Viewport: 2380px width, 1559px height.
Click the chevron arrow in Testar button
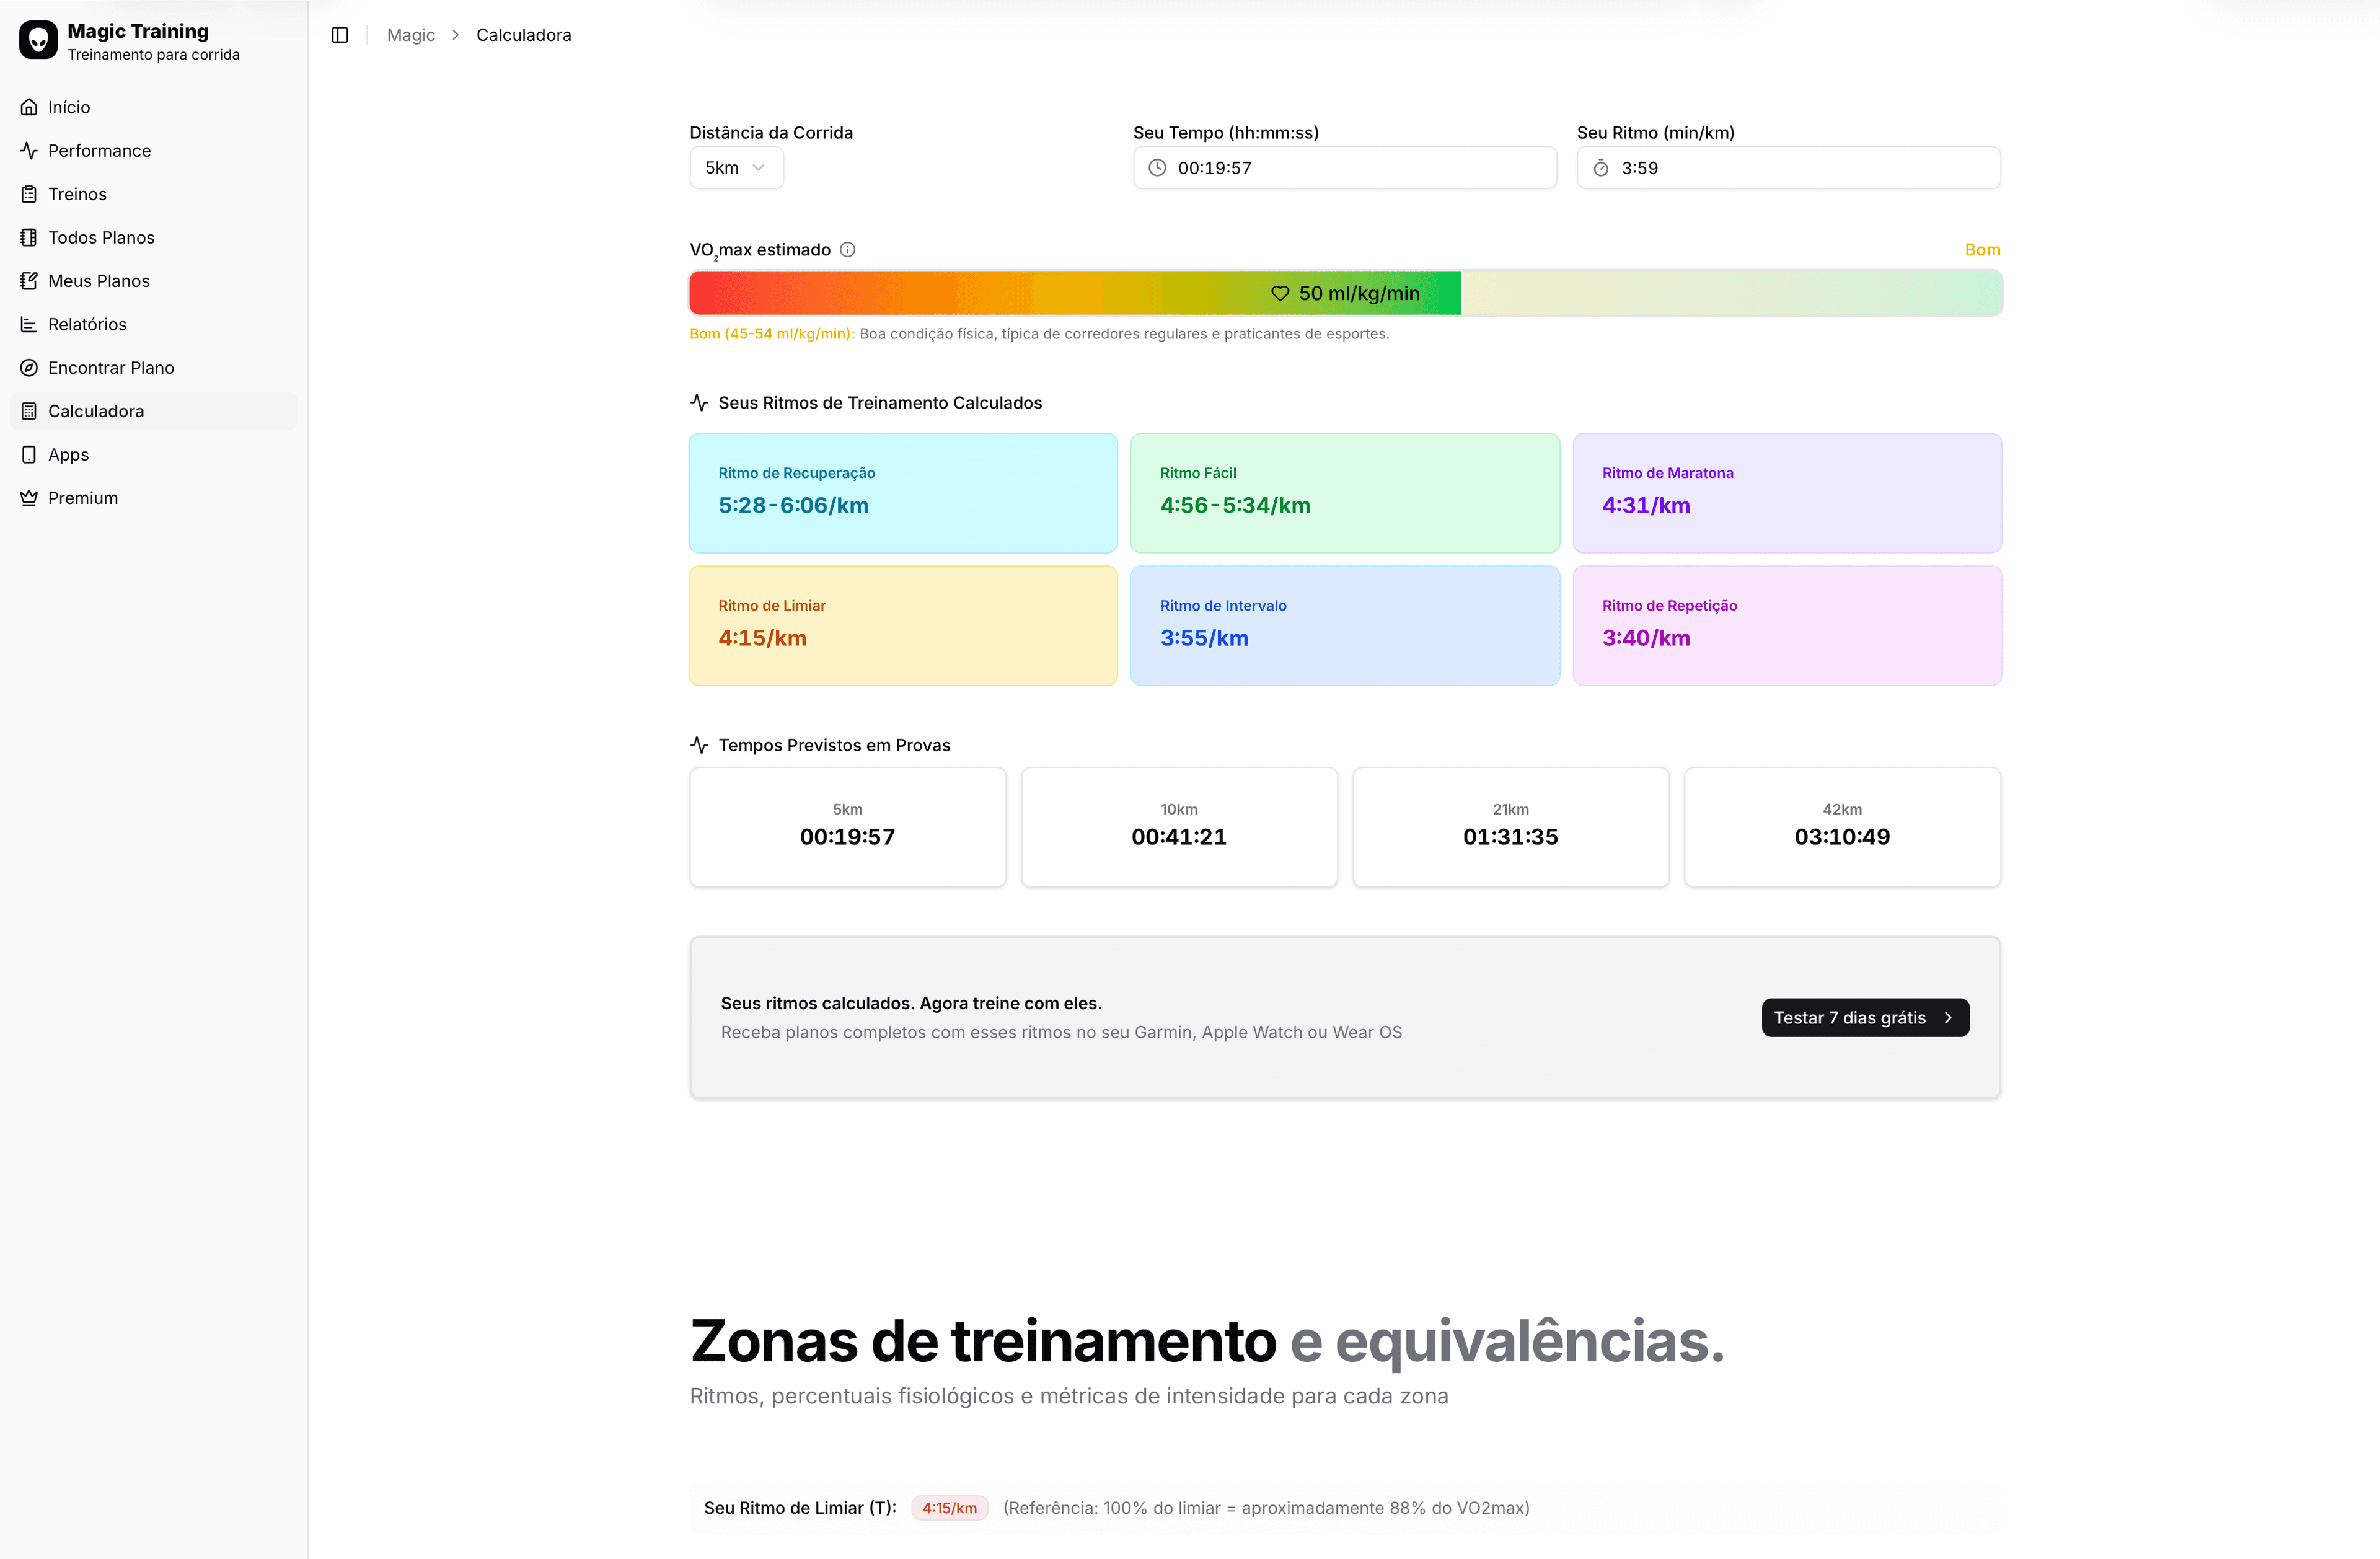pyautogui.click(x=1948, y=1018)
